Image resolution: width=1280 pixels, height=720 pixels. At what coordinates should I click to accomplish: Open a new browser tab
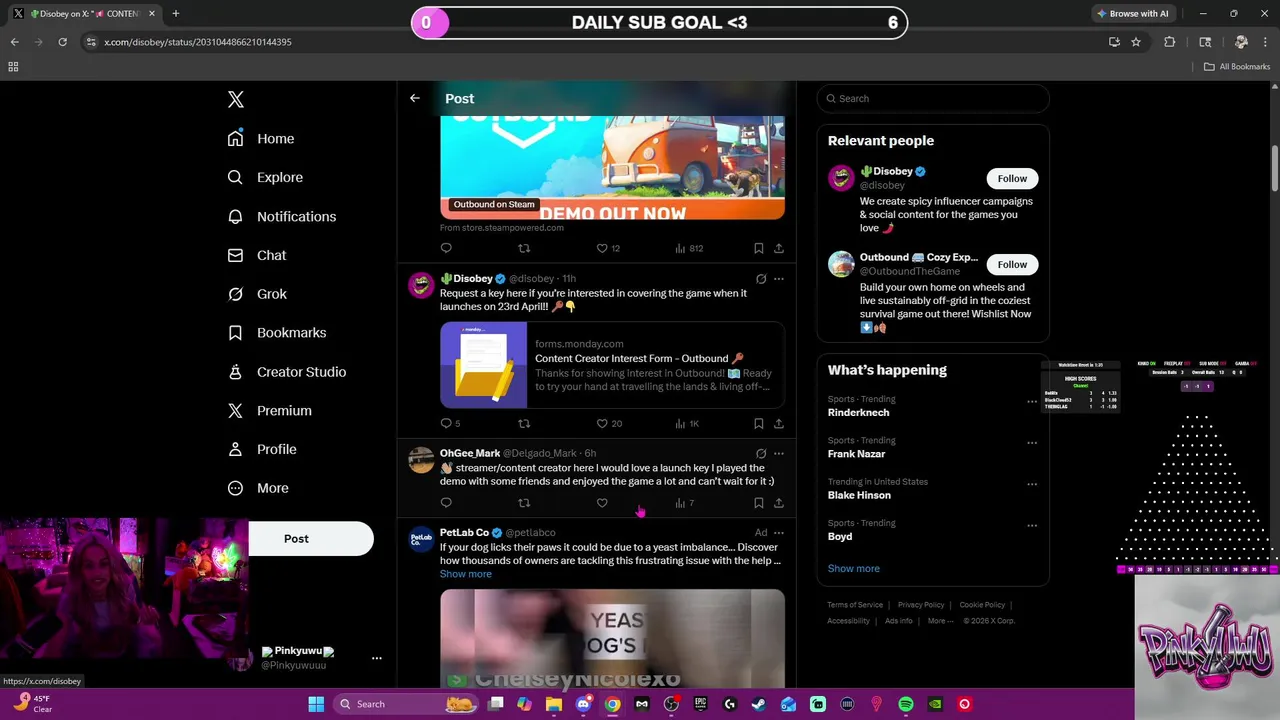(175, 14)
